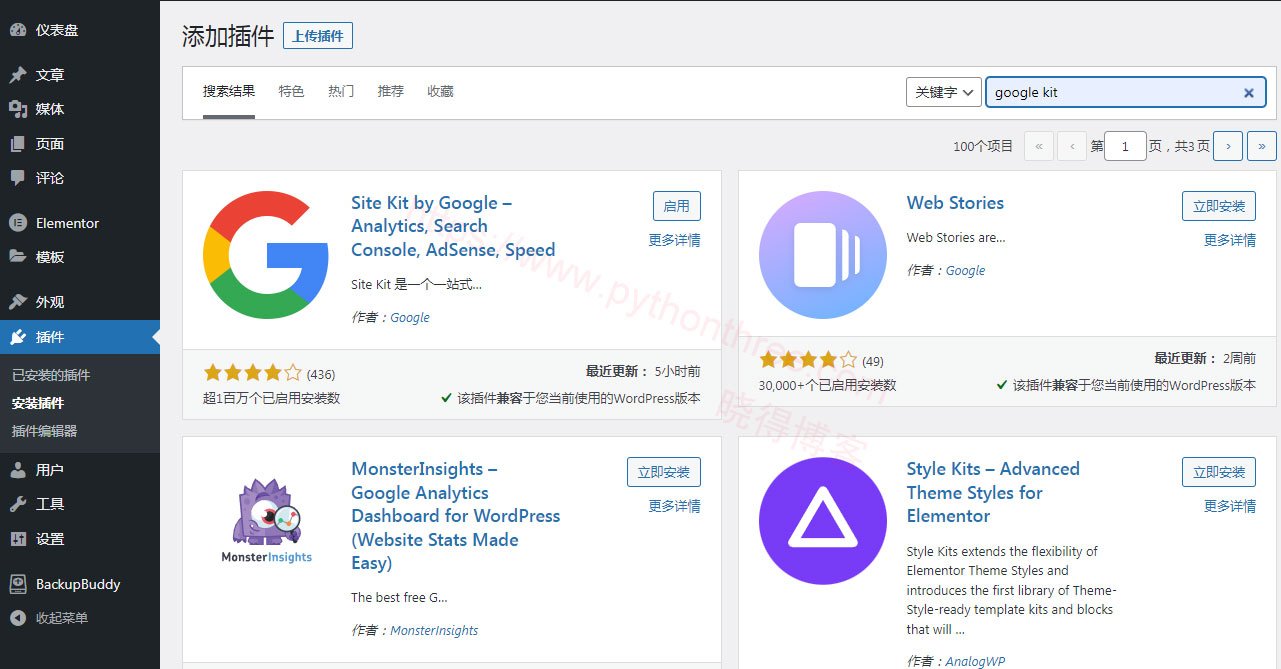Click the 评论 comment bubble icon
Image resolution: width=1281 pixels, height=669 pixels.
tap(18, 178)
